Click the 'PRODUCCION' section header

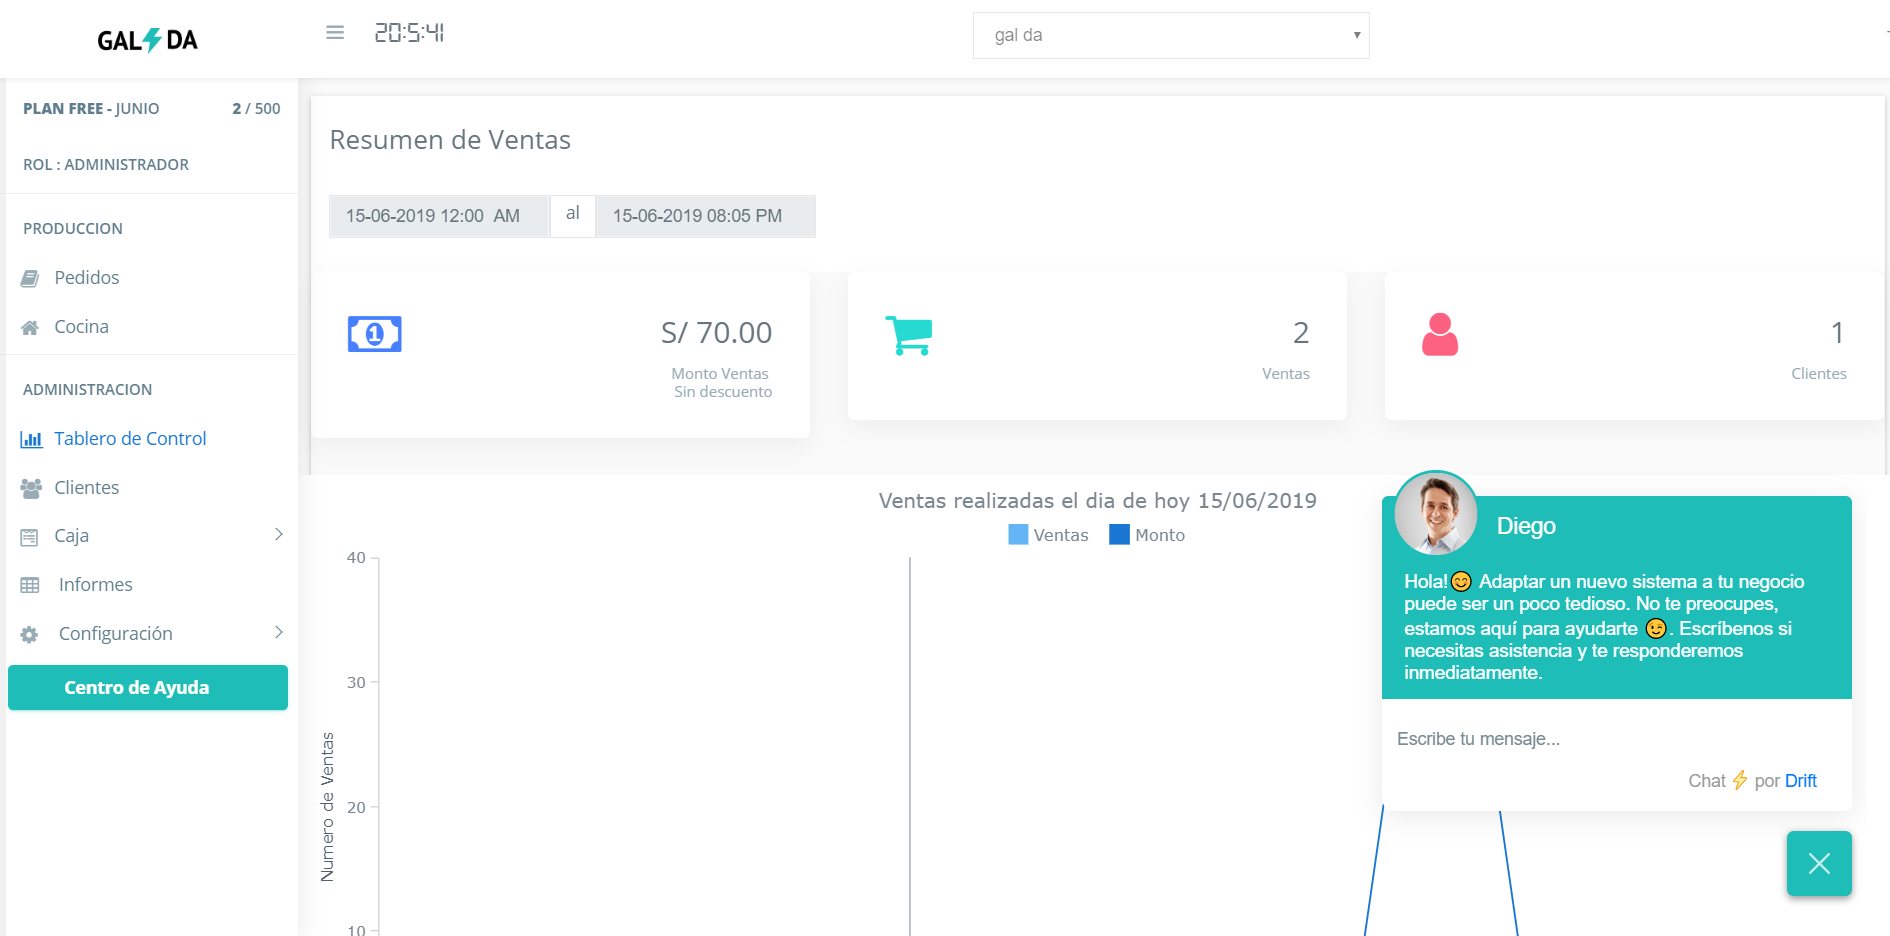tap(73, 229)
